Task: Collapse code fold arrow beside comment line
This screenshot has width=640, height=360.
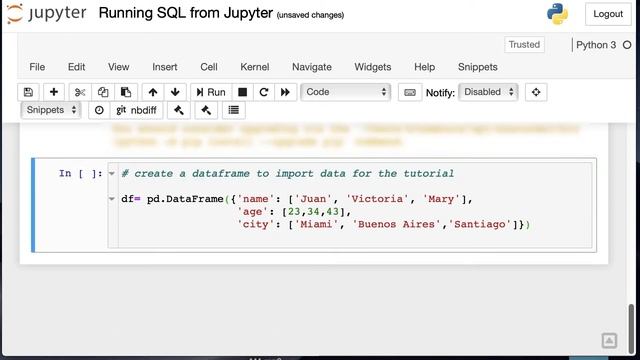Action: pos(111,173)
